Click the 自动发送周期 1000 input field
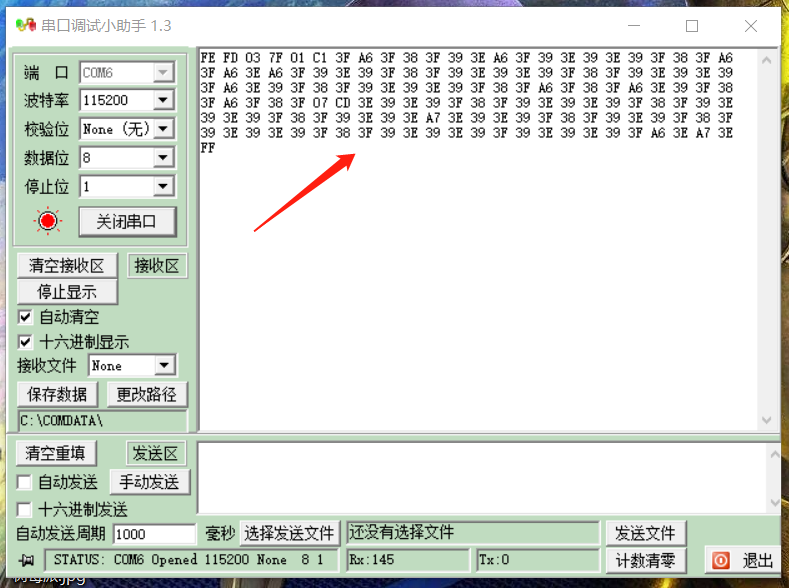 pos(154,534)
